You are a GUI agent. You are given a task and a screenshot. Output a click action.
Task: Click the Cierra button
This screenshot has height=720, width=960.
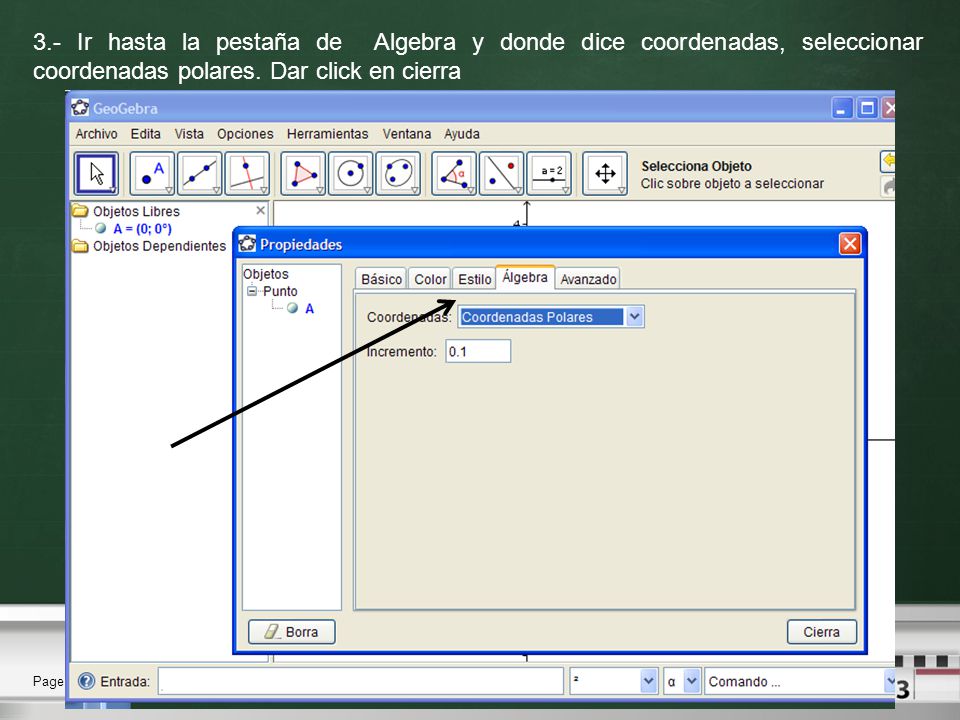(x=821, y=632)
